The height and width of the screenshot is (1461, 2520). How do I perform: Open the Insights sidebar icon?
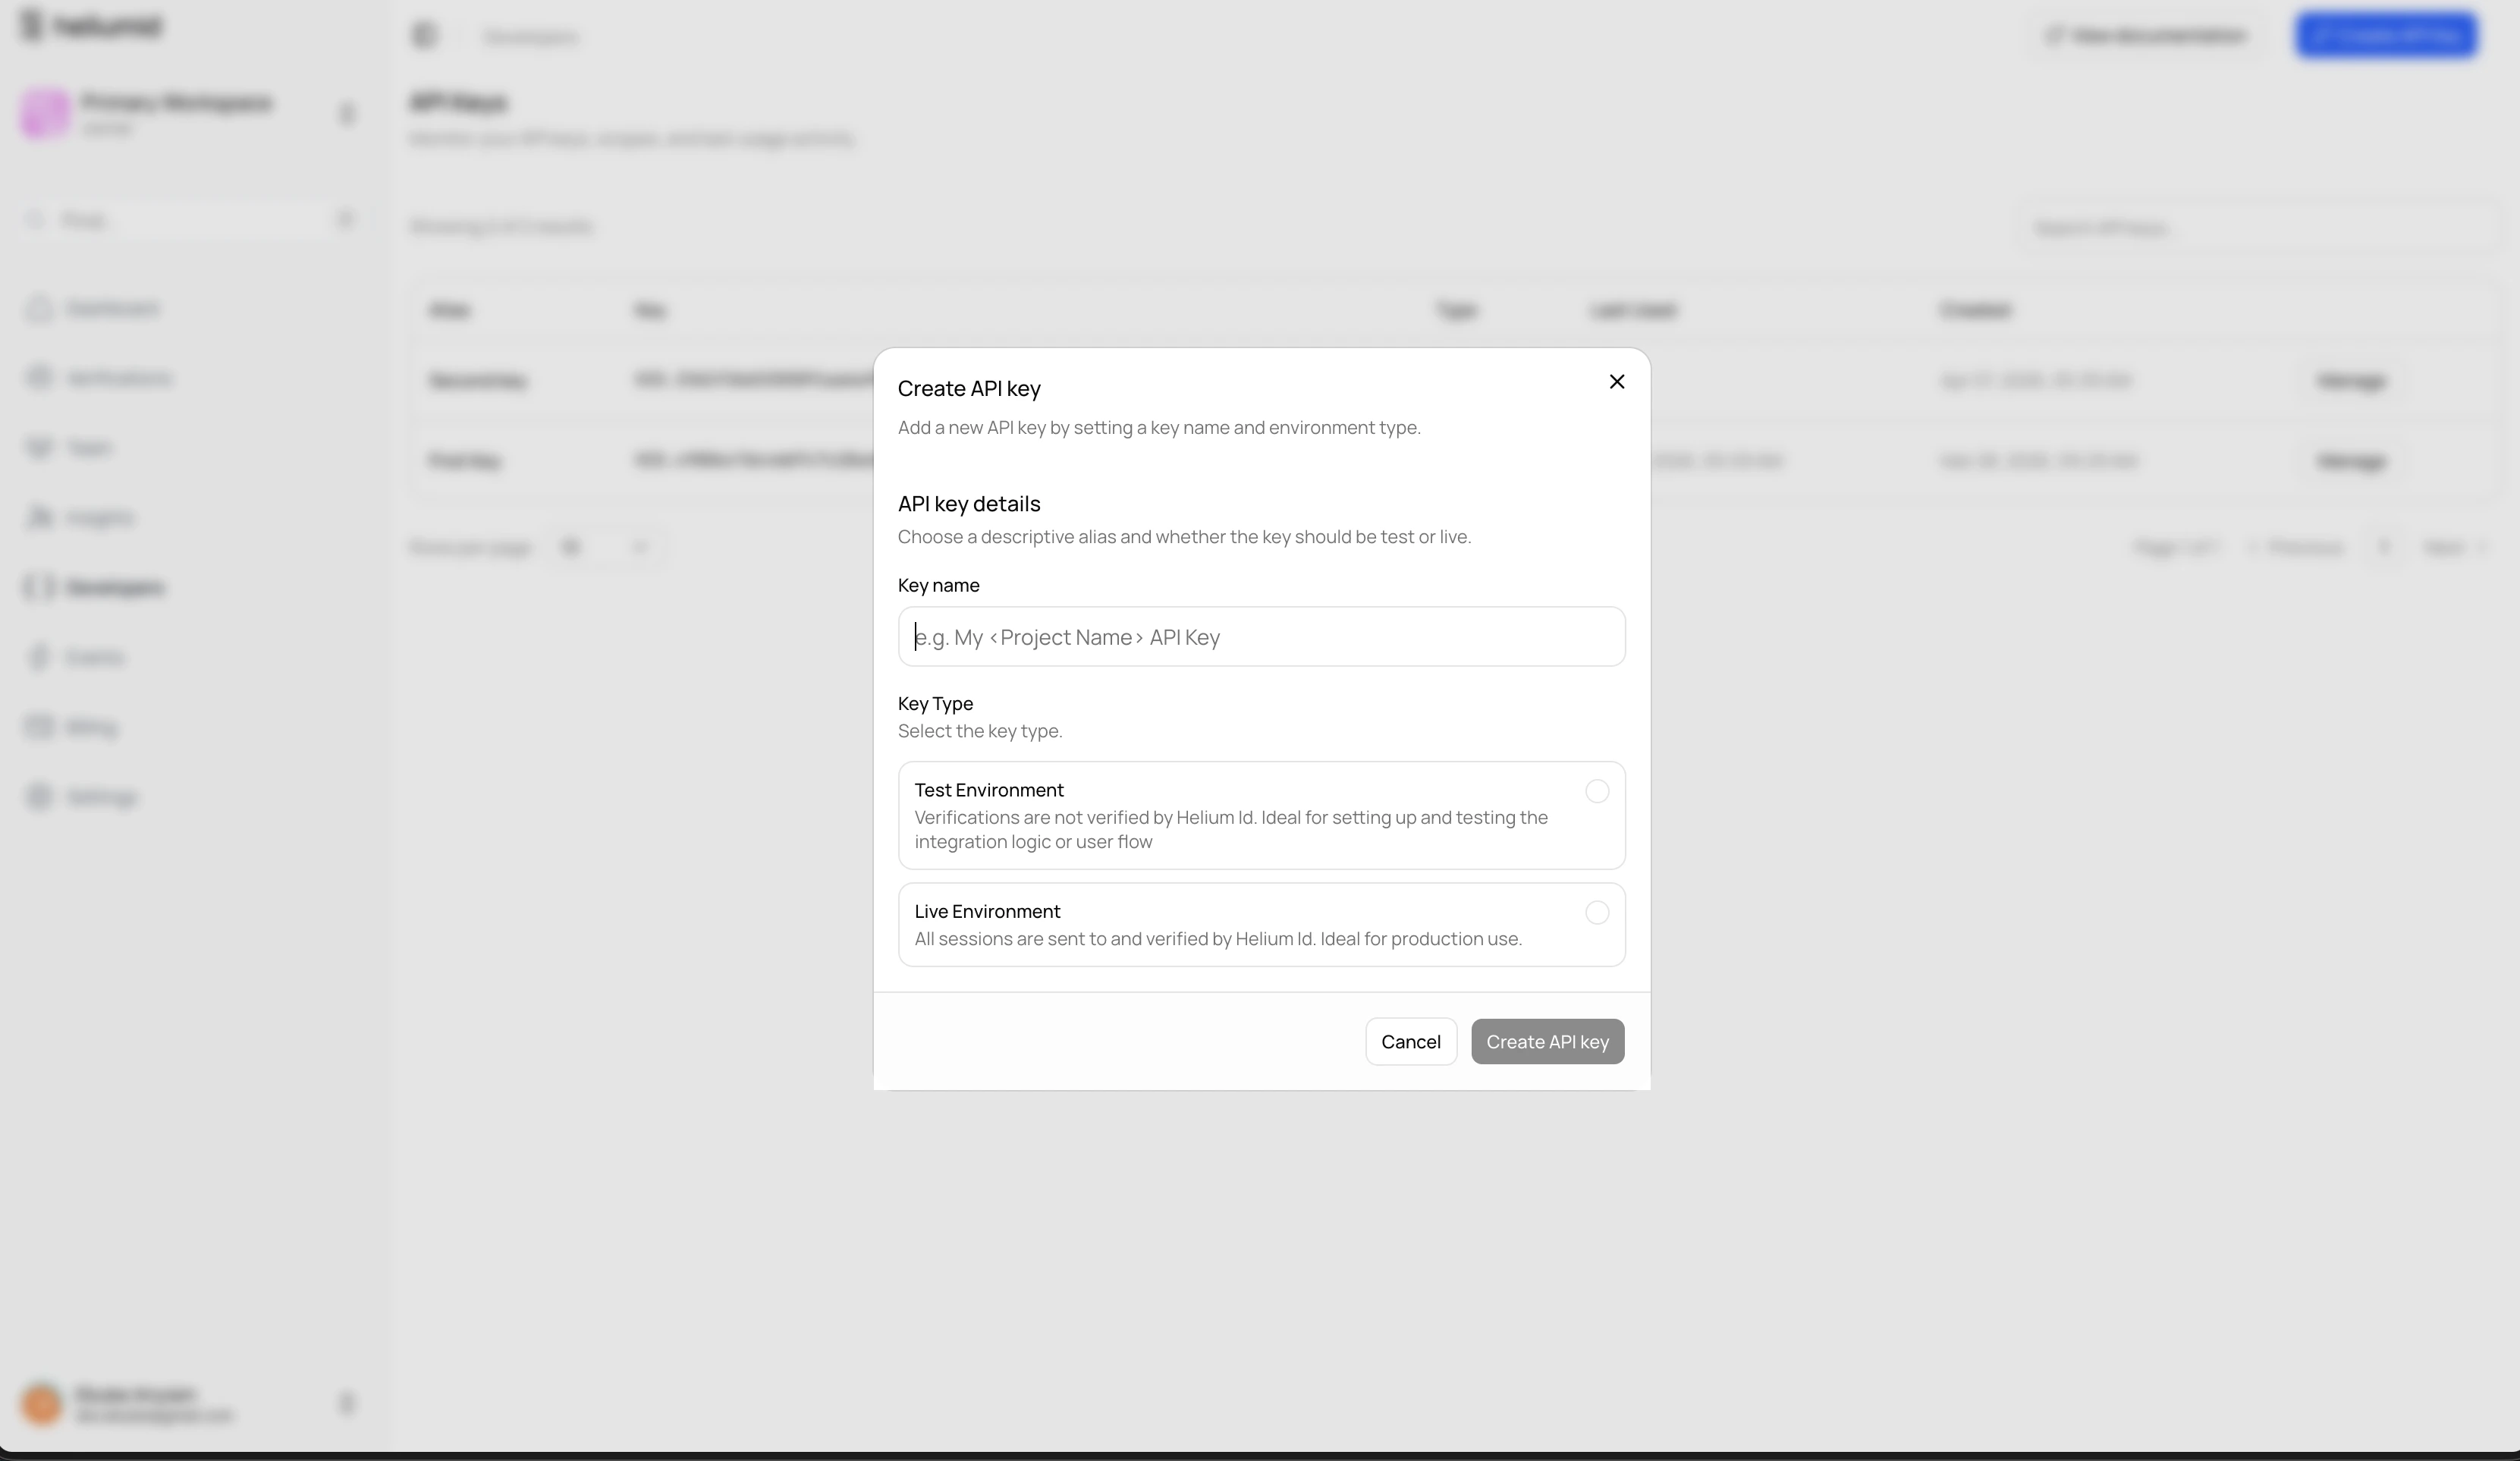(x=40, y=516)
